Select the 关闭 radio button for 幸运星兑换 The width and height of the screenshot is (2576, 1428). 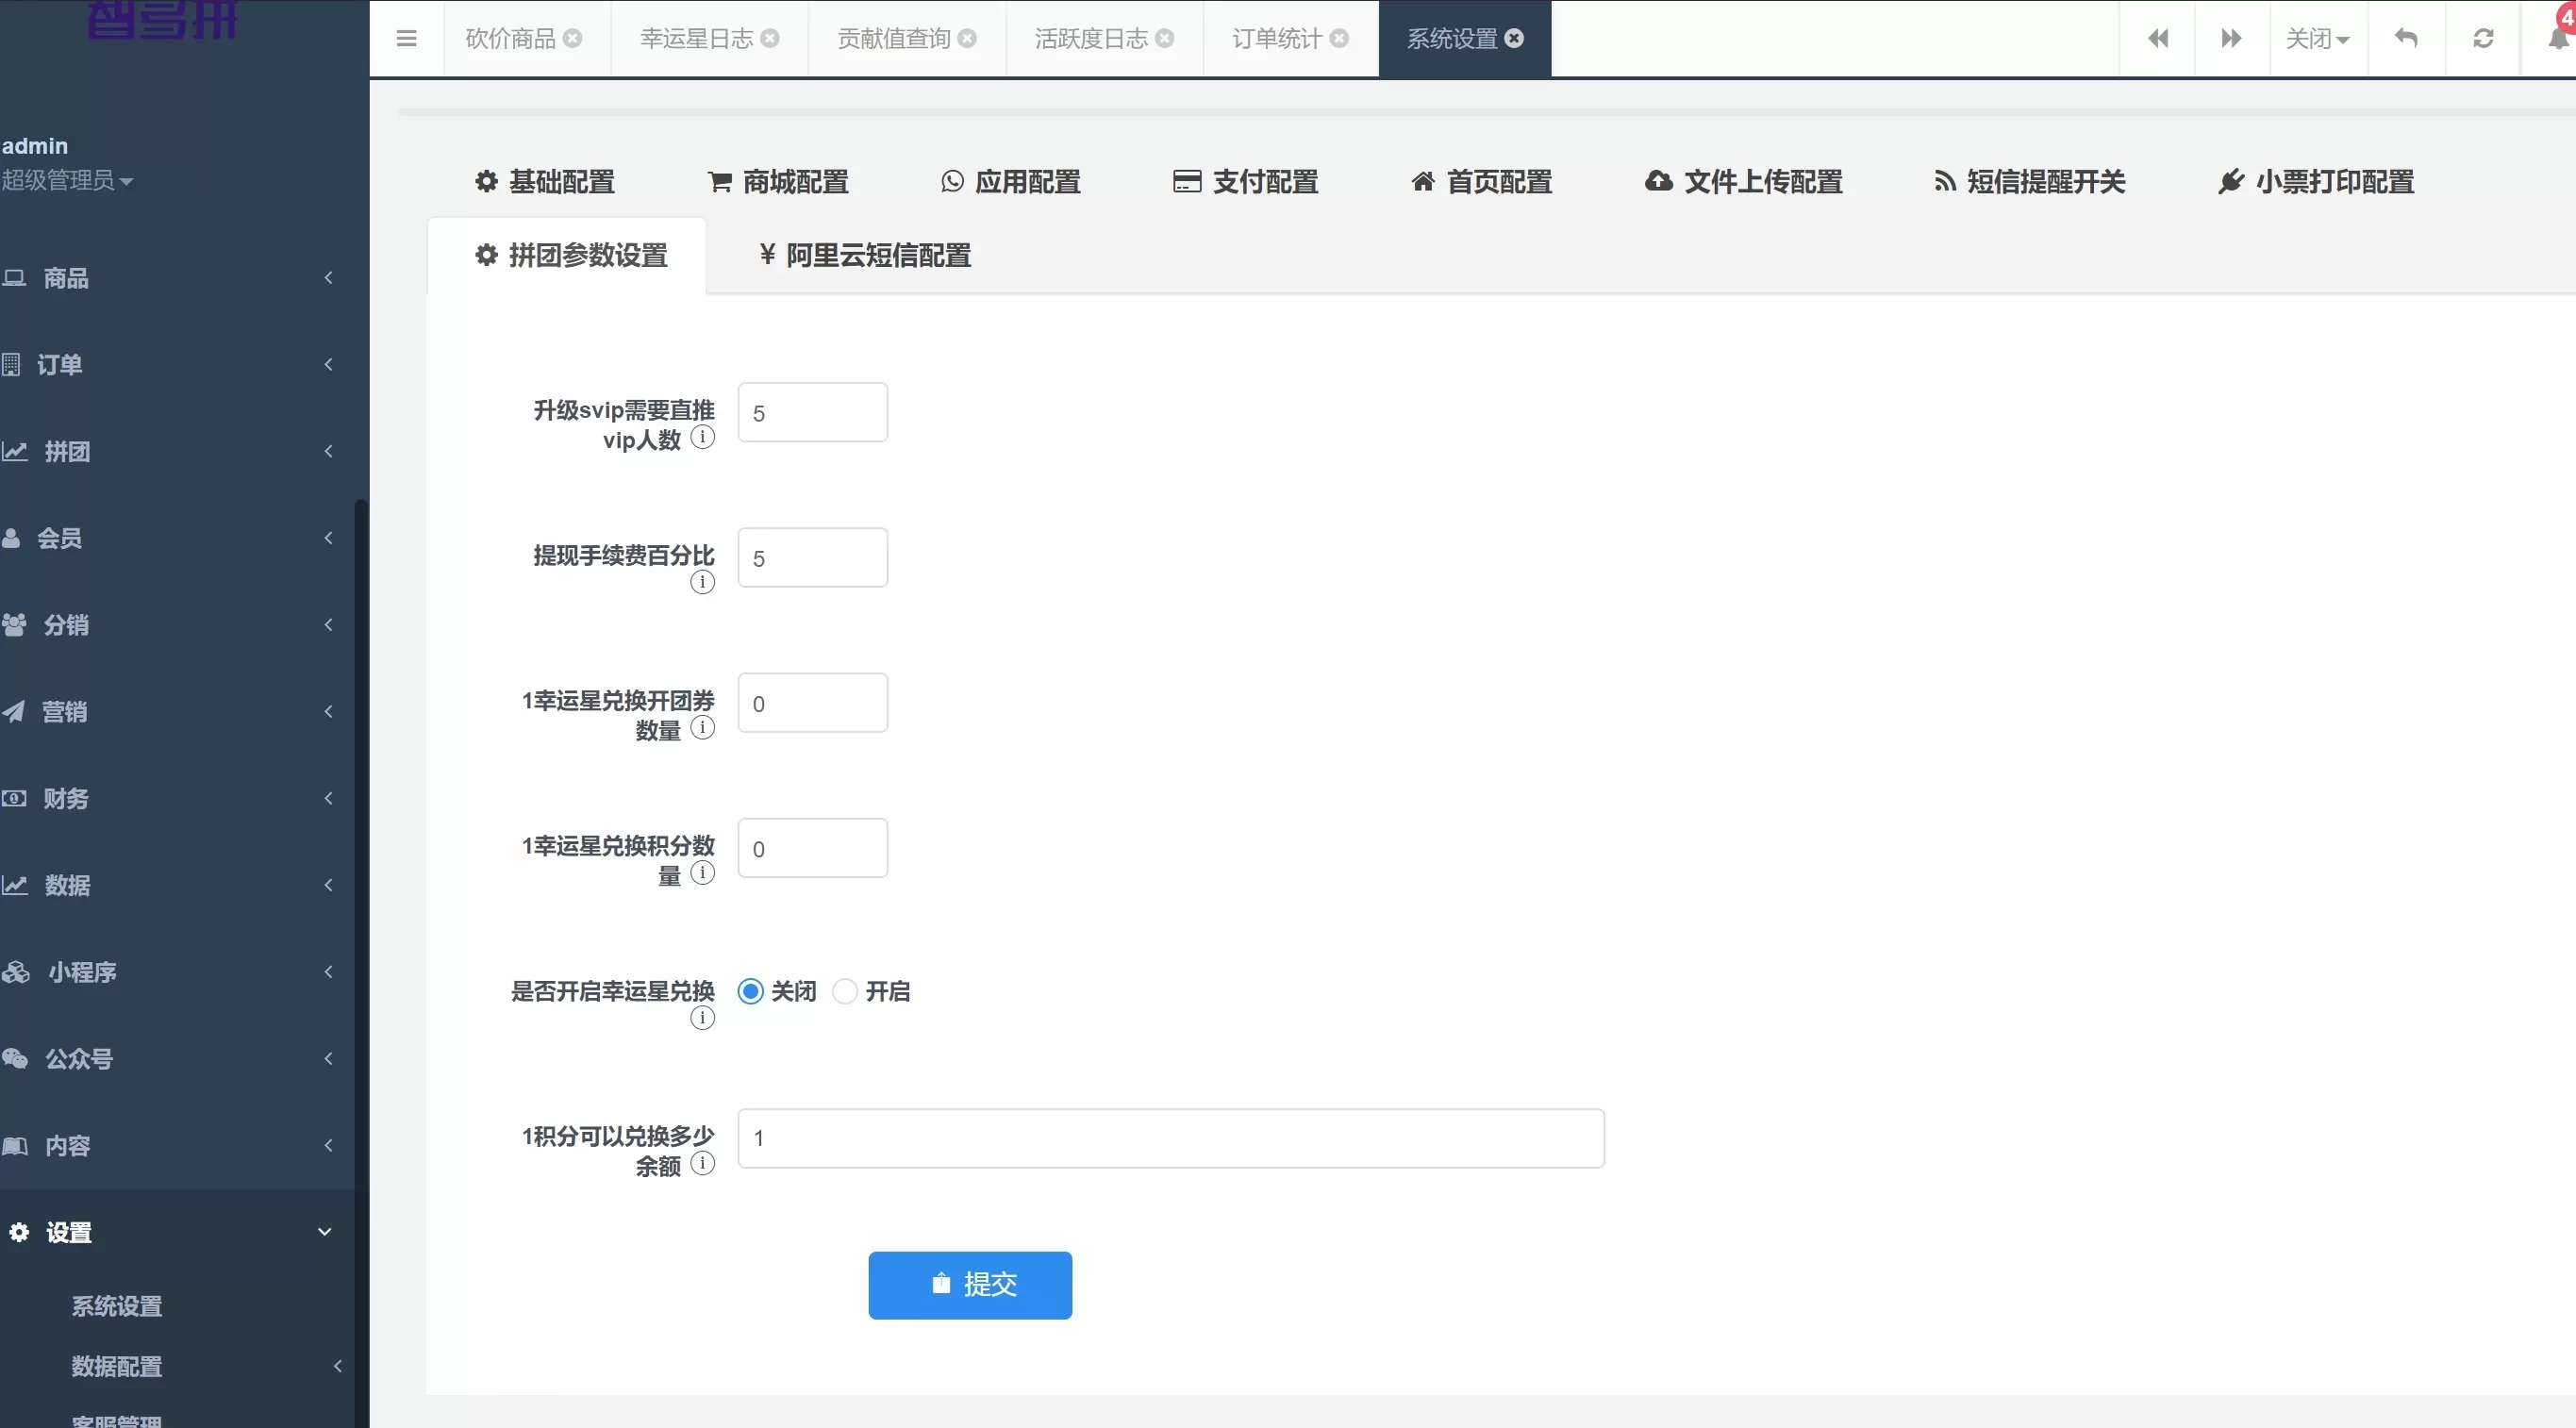tap(749, 991)
